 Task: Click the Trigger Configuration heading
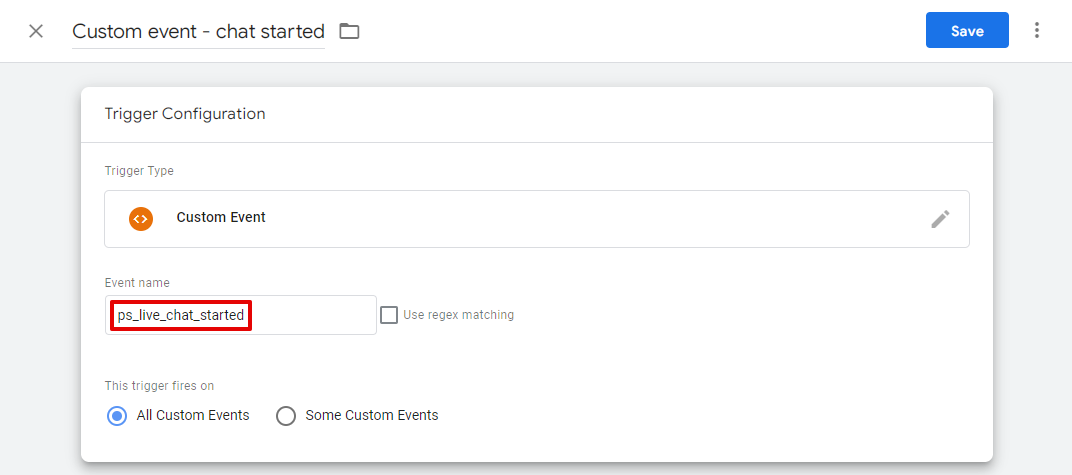185,114
